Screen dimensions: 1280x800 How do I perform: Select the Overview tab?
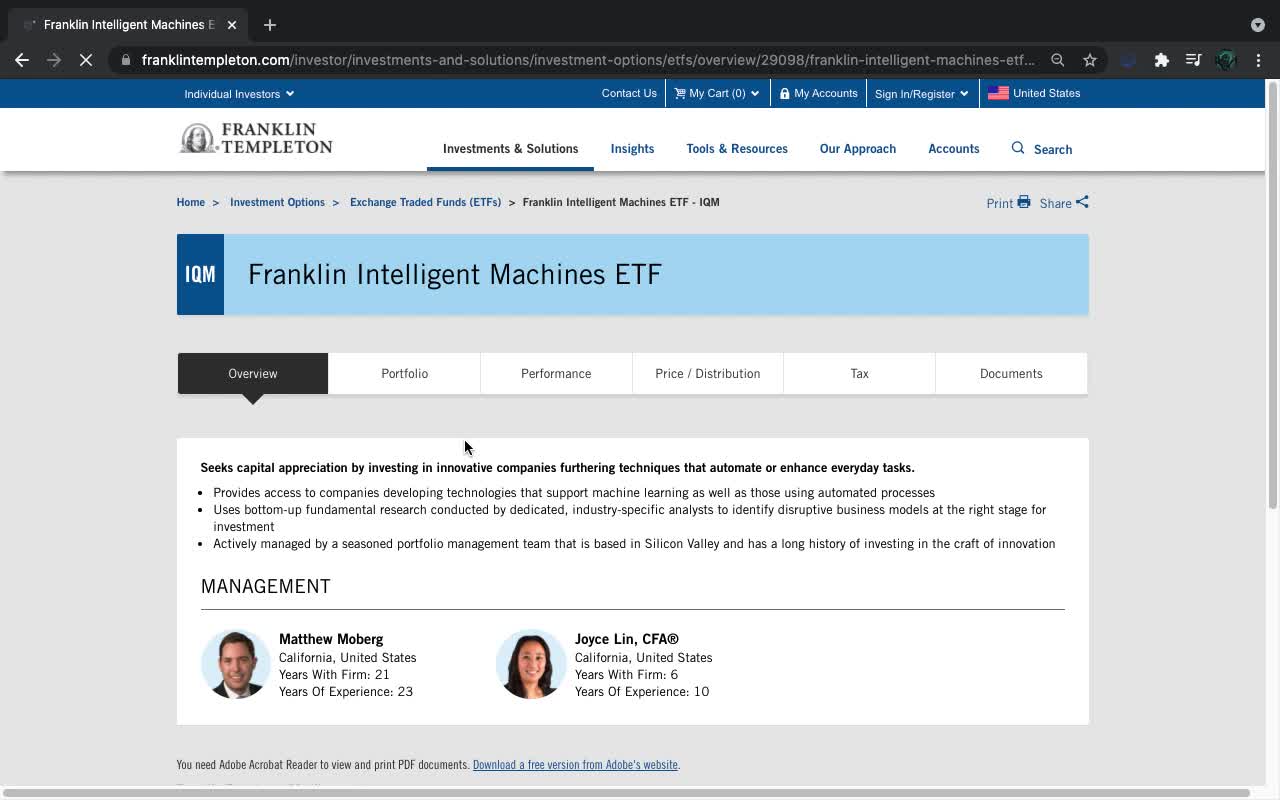click(x=253, y=374)
